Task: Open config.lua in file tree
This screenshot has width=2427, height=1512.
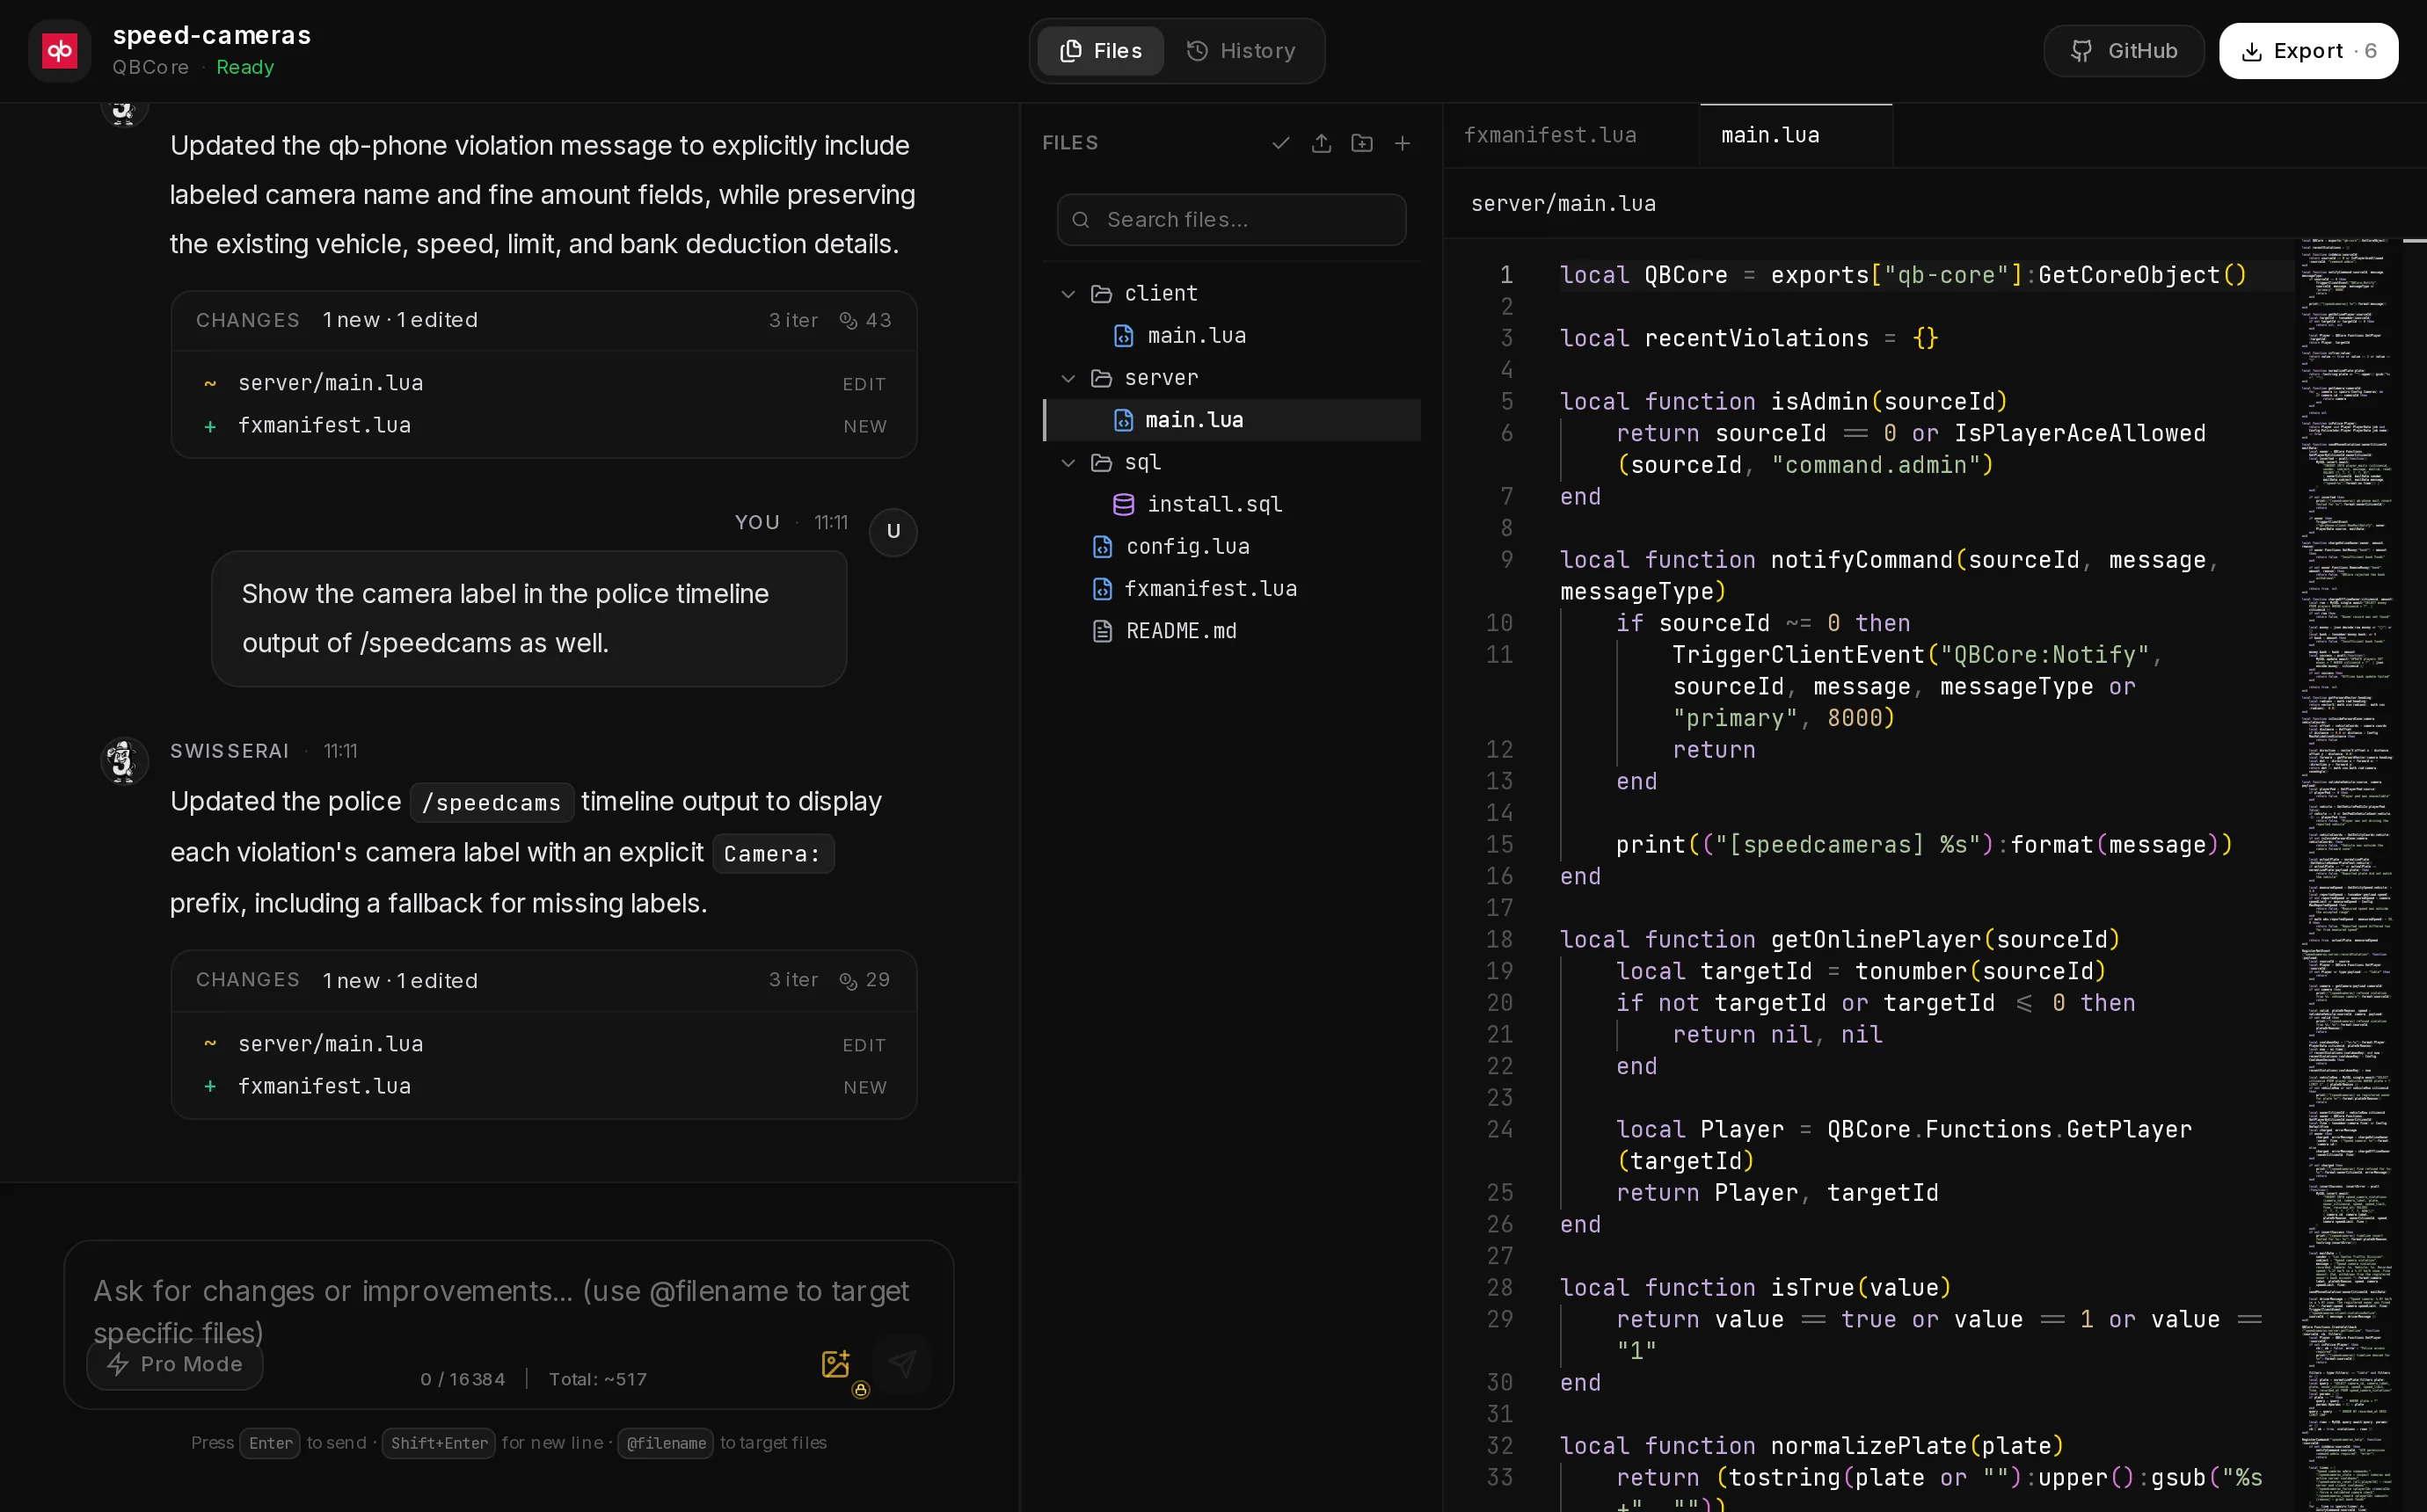Action: coord(1231,546)
